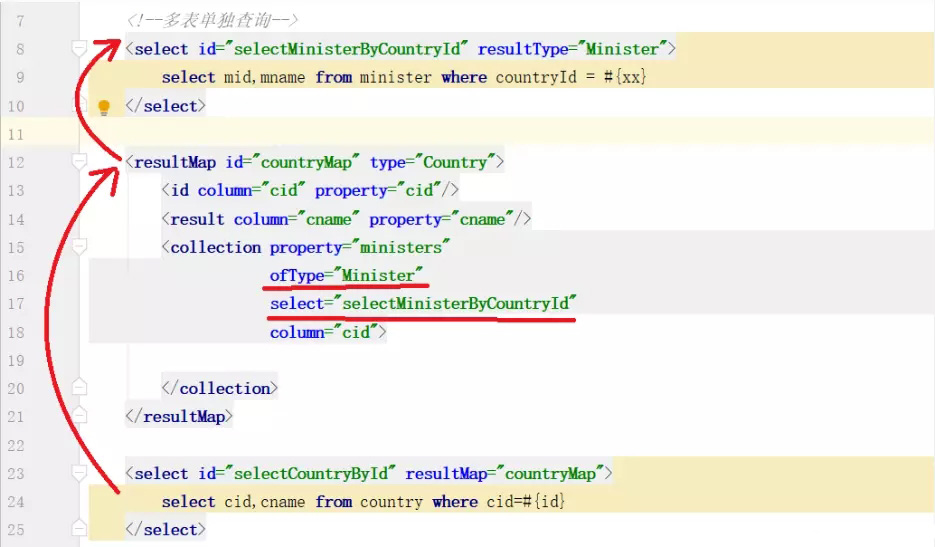935x547 pixels.
Task: Collapse the selectMinisterByCountryId select block at line 8
Action: (x=79, y=48)
